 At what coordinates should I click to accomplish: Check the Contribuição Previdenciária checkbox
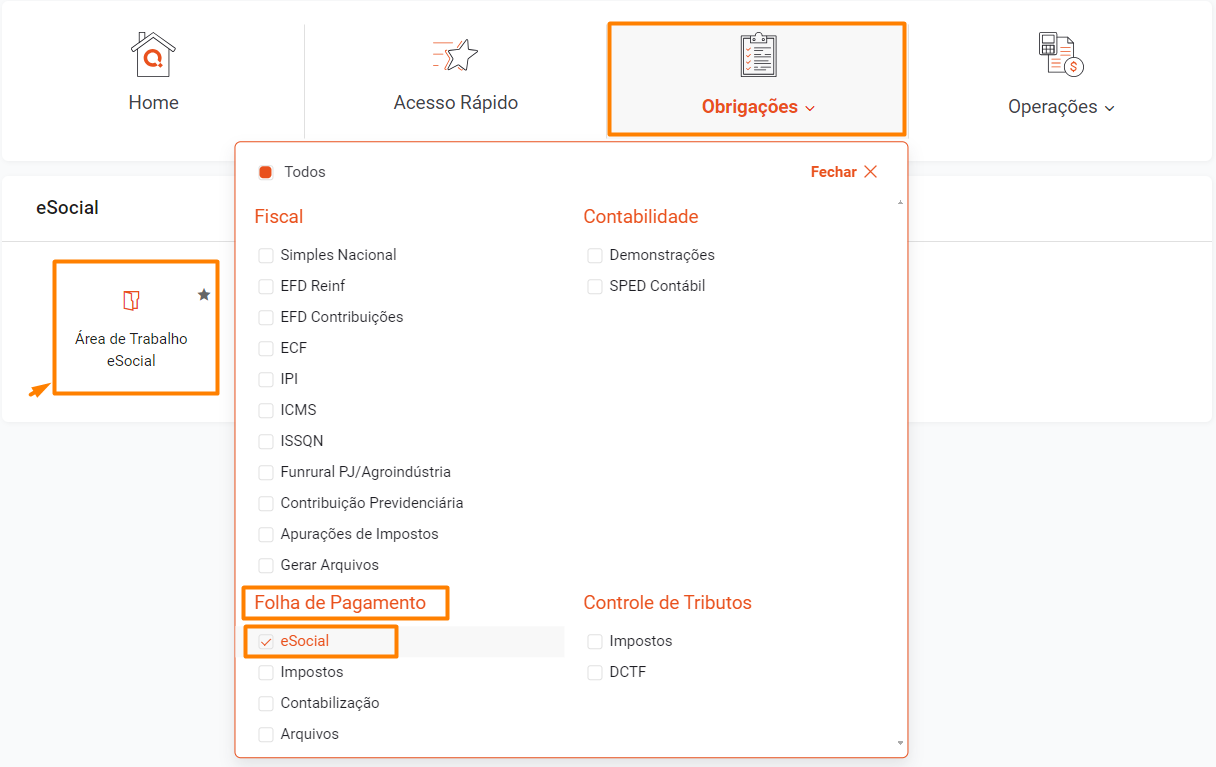[x=266, y=503]
